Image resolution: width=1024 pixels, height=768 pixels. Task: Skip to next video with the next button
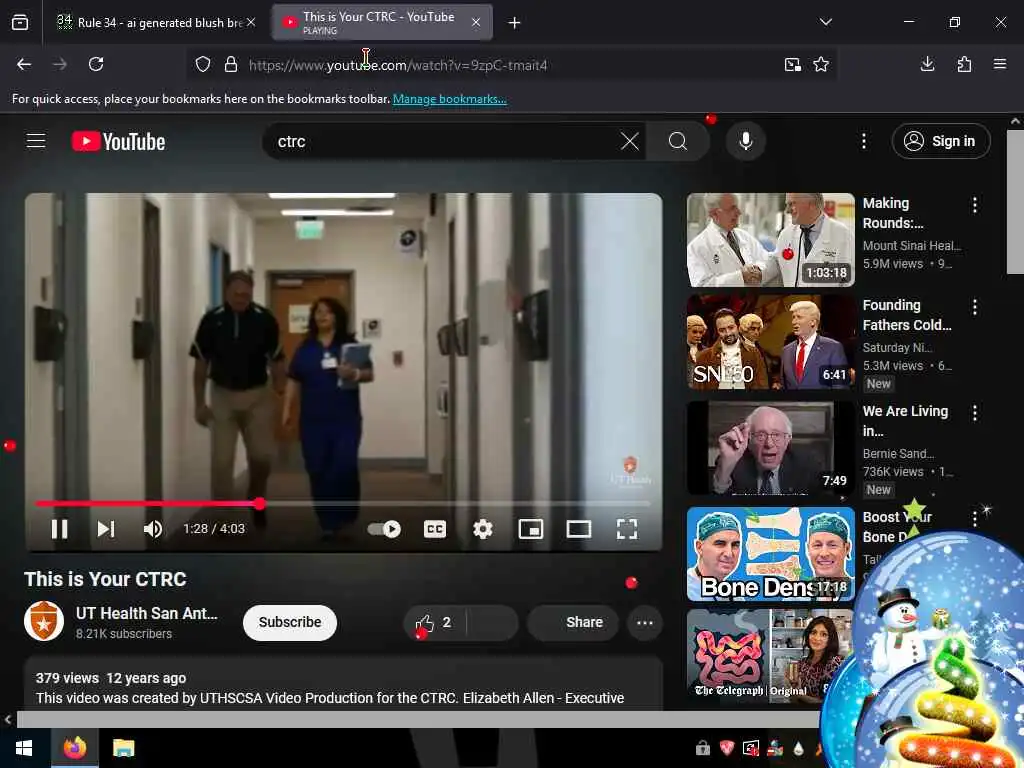106,529
